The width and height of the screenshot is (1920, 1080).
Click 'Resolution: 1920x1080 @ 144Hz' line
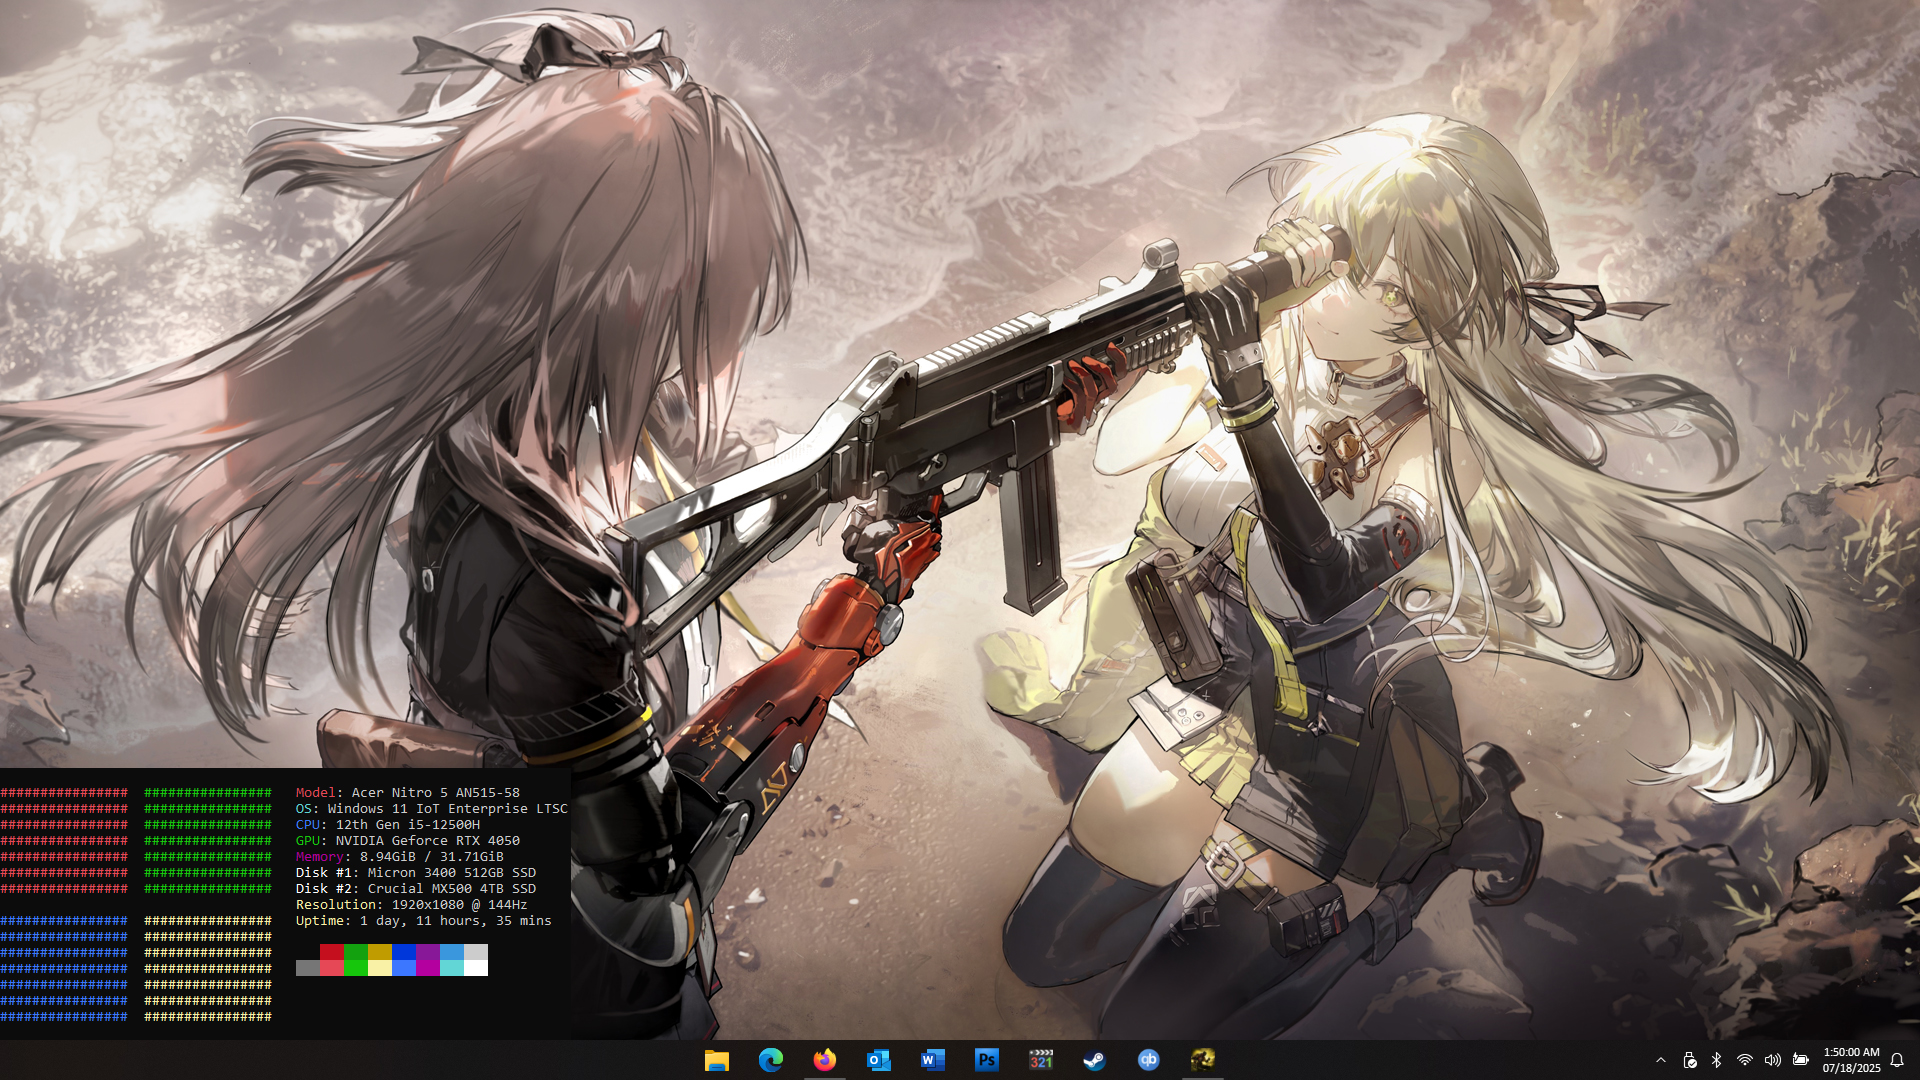pos(412,905)
